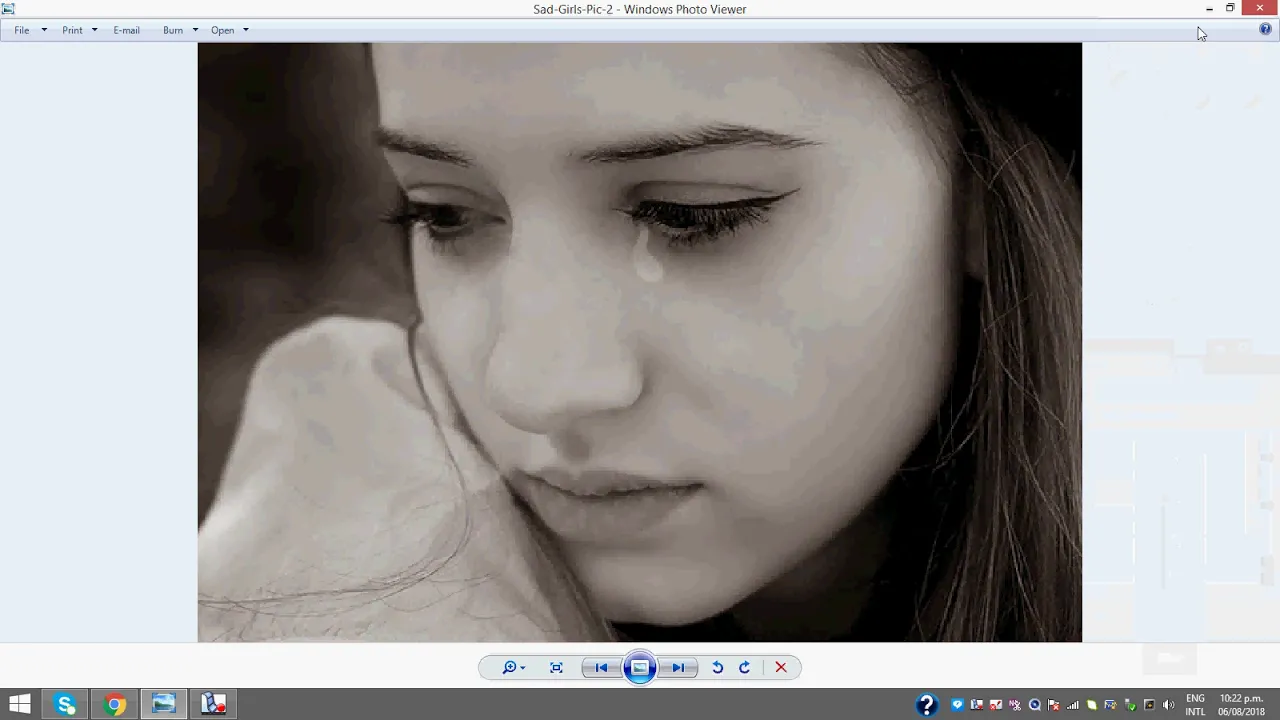
Task: Open the Windows Start menu
Action: click(x=20, y=704)
